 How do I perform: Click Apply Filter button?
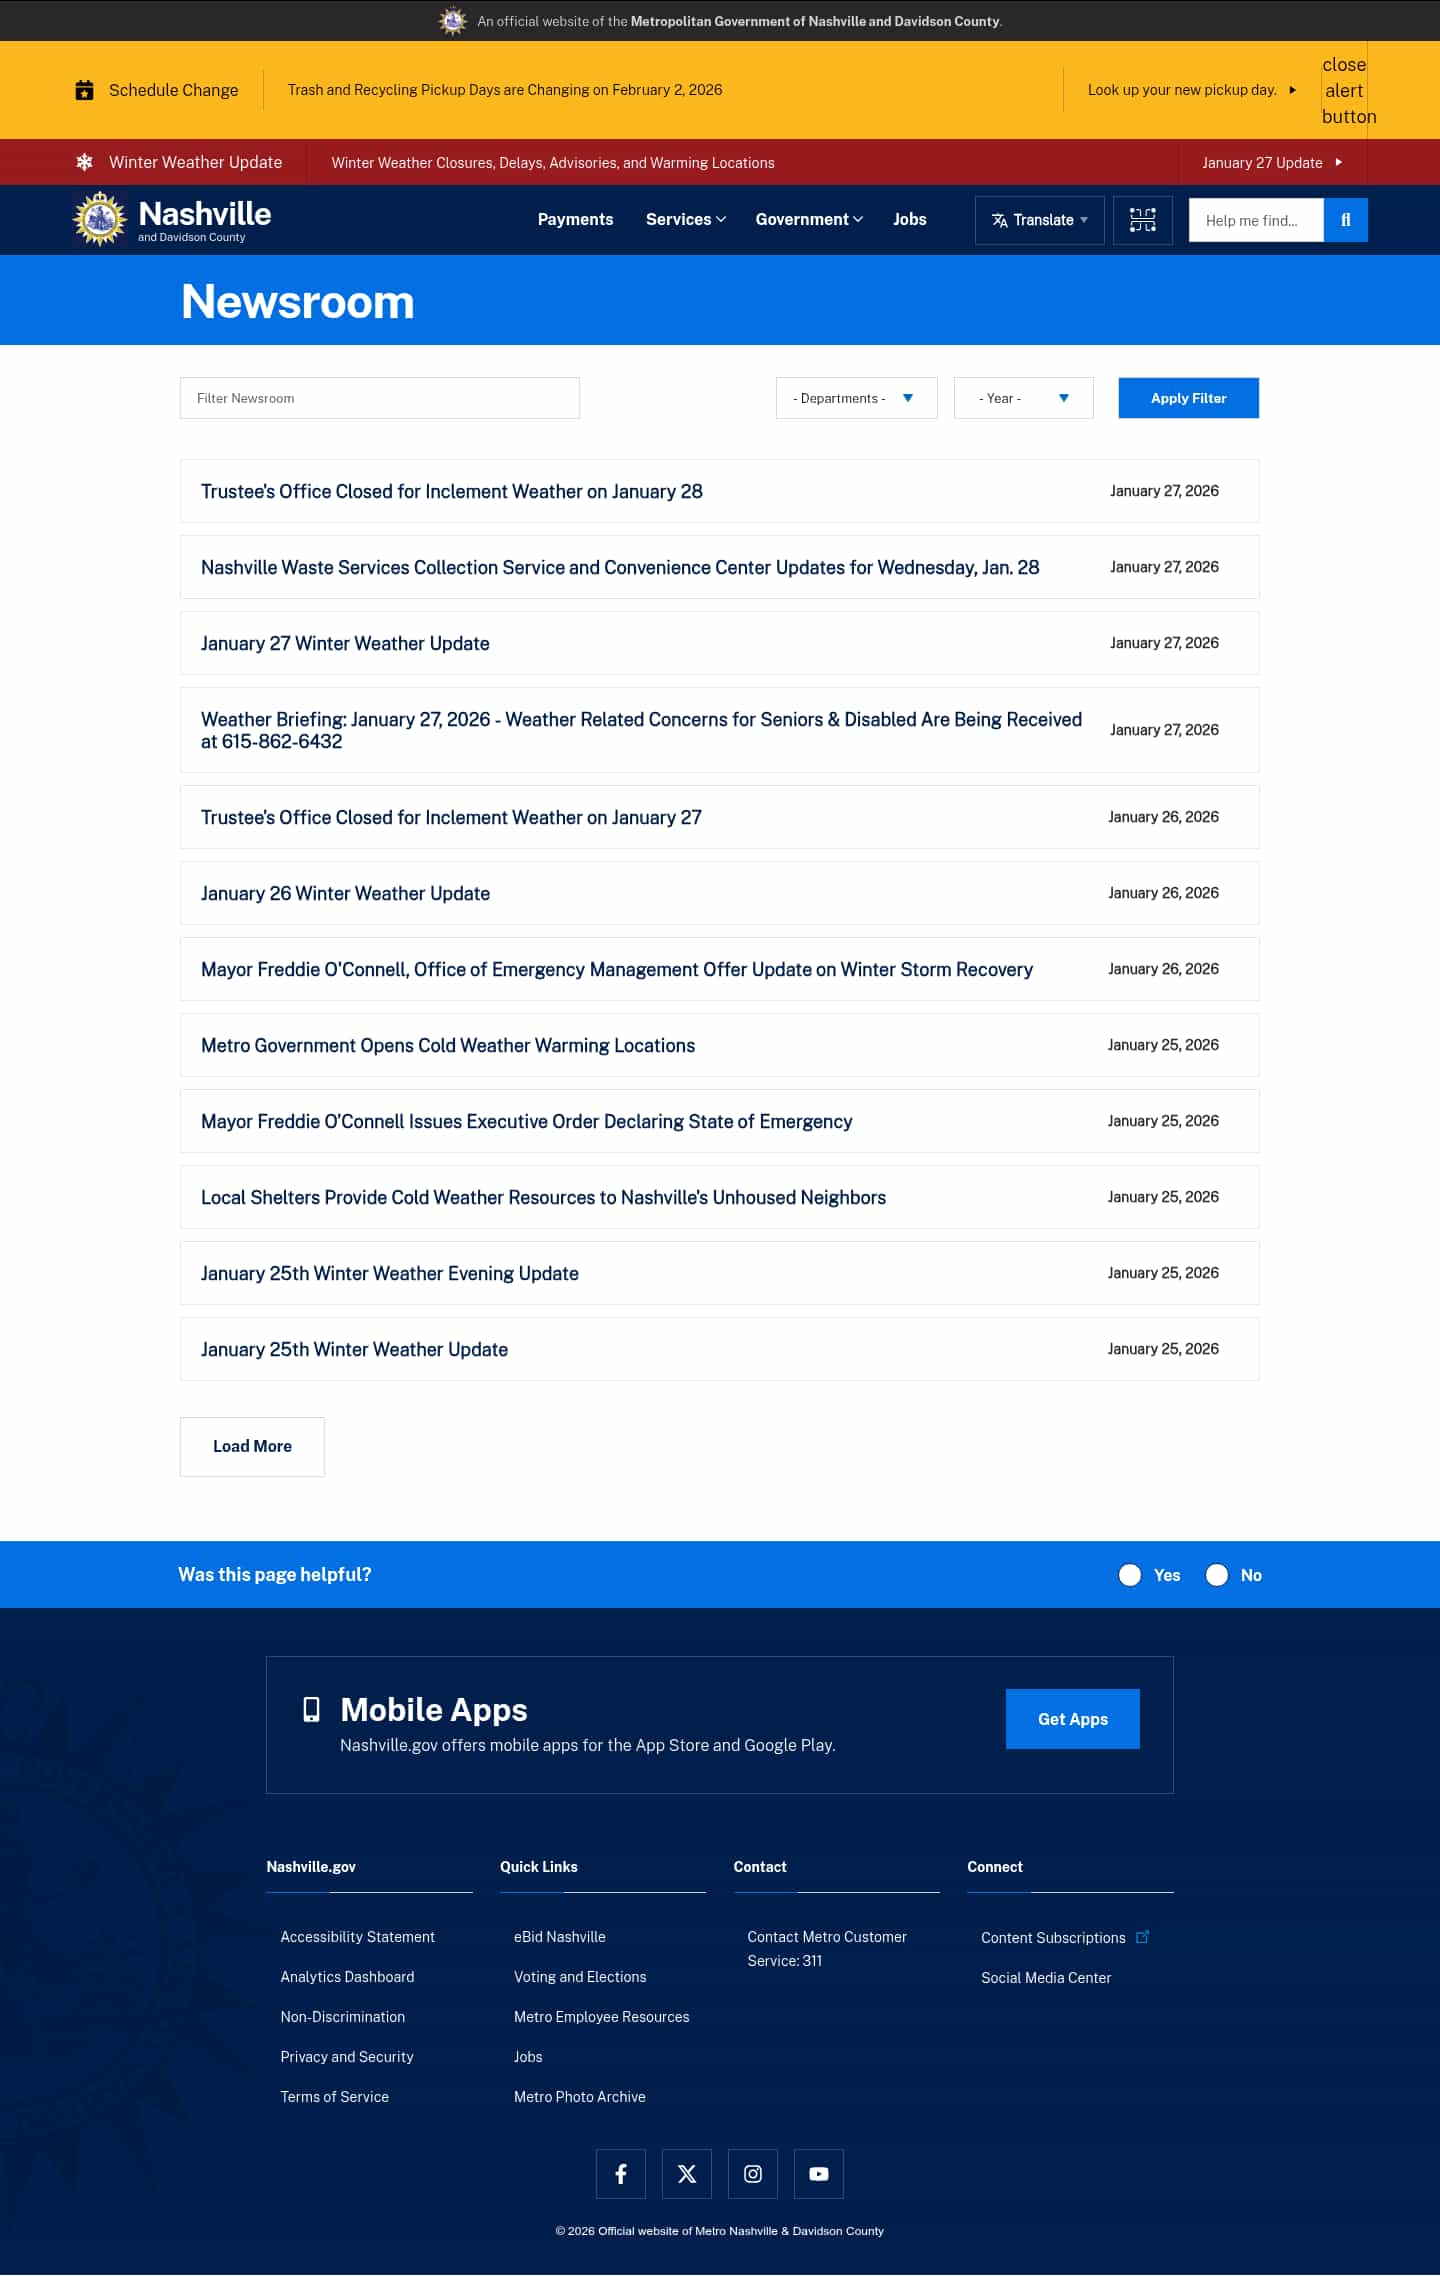click(1189, 398)
